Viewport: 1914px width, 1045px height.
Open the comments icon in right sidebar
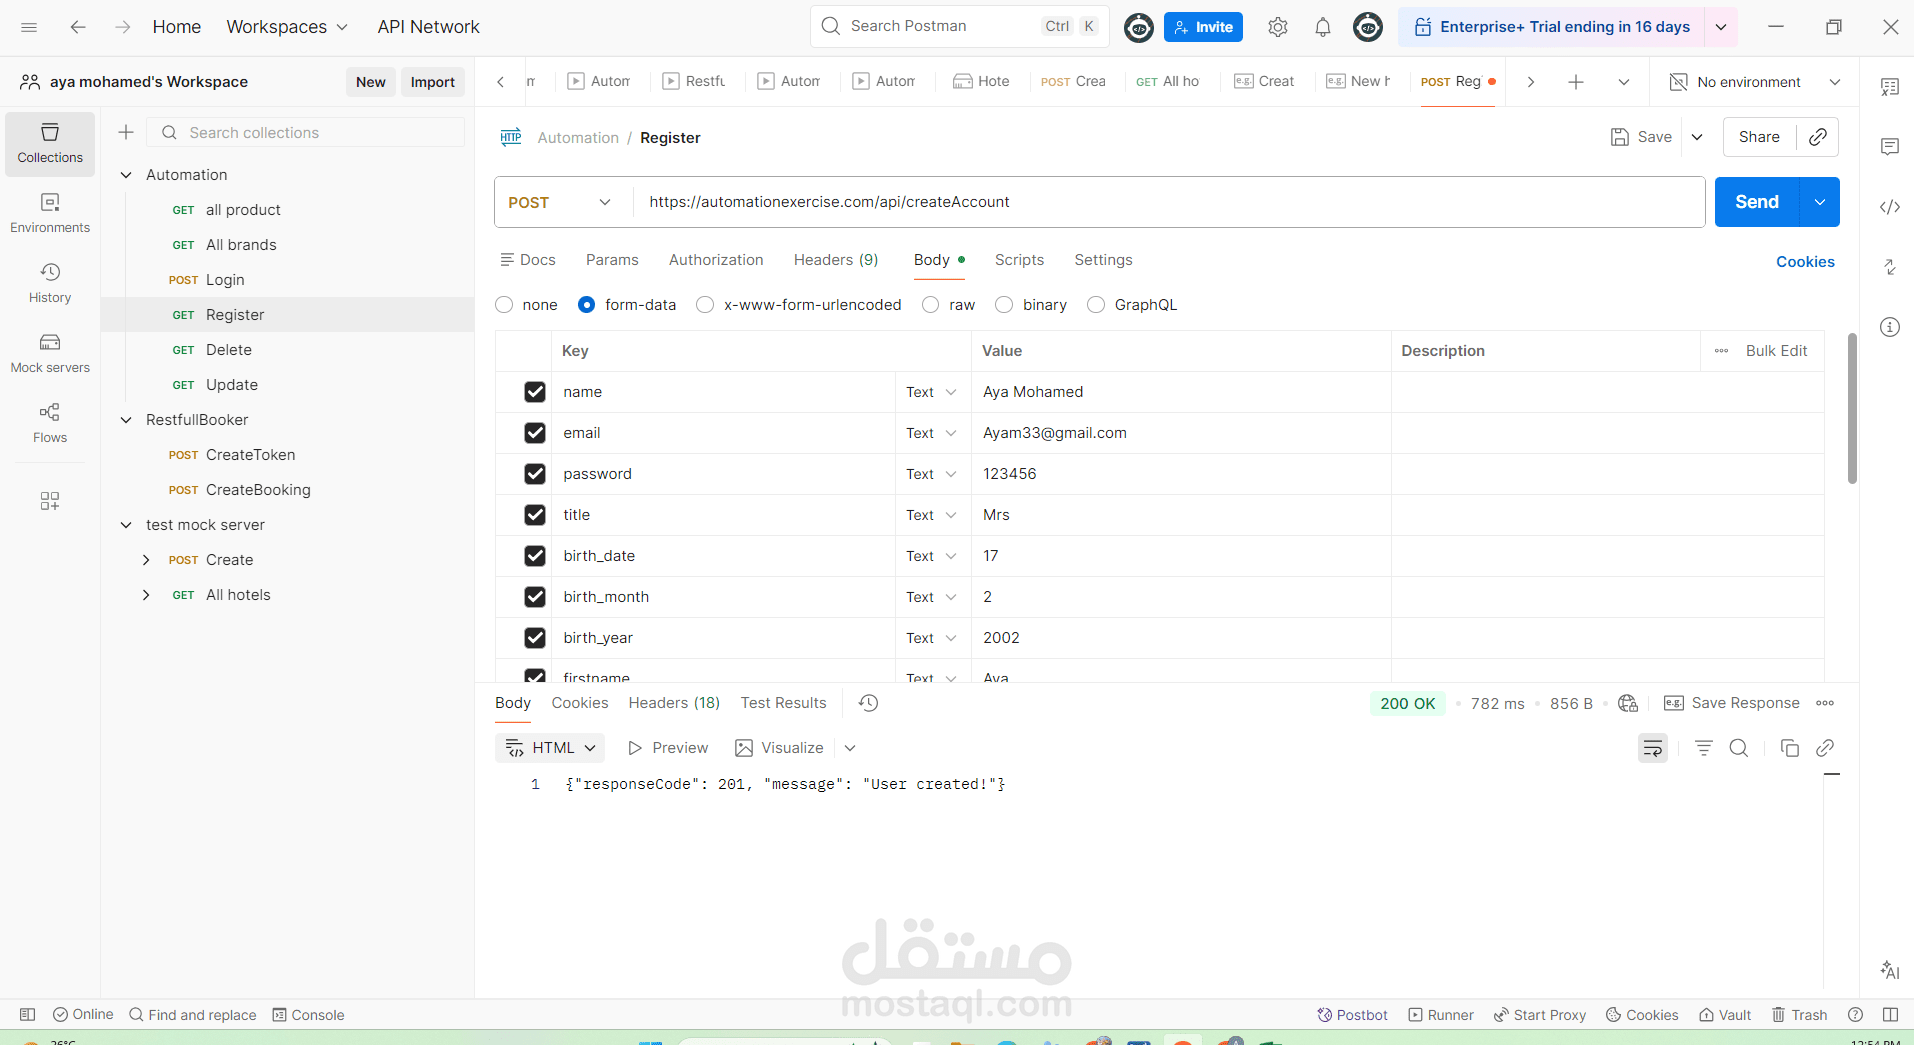[1890, 147]
